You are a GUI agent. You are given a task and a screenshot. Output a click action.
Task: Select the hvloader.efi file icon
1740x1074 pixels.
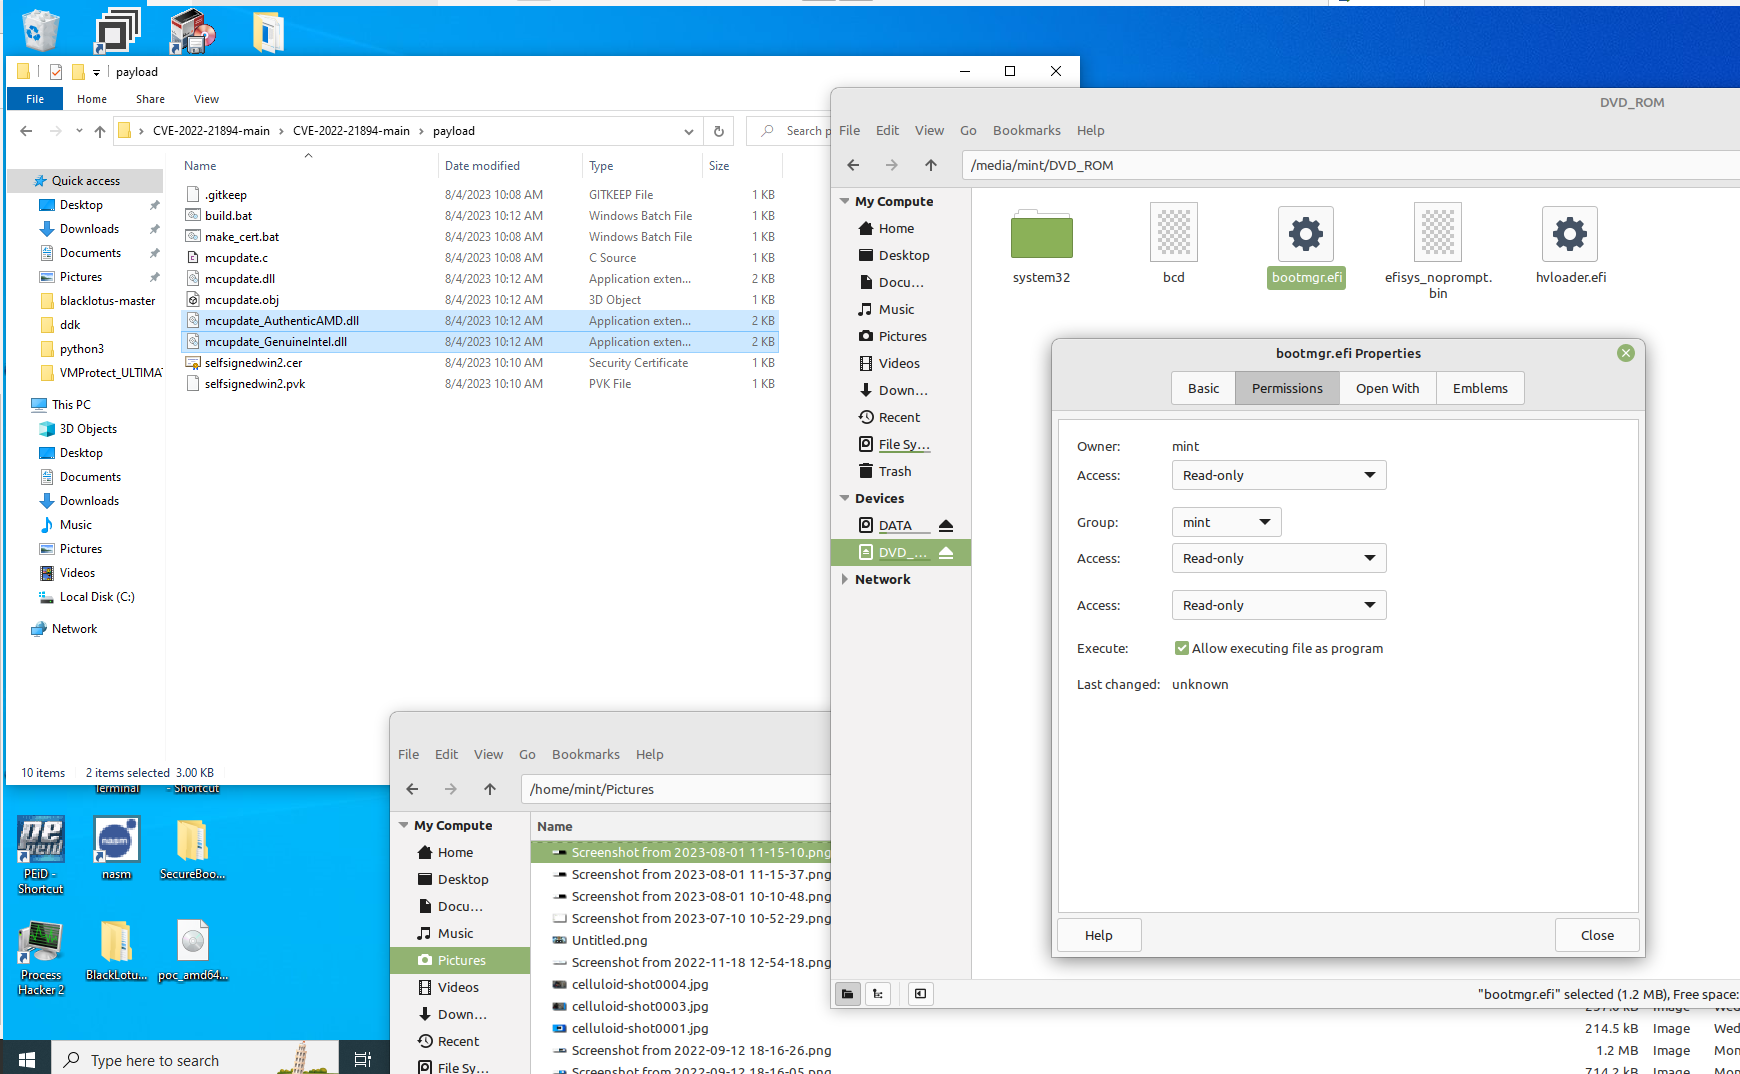[x=1569, y=232]
